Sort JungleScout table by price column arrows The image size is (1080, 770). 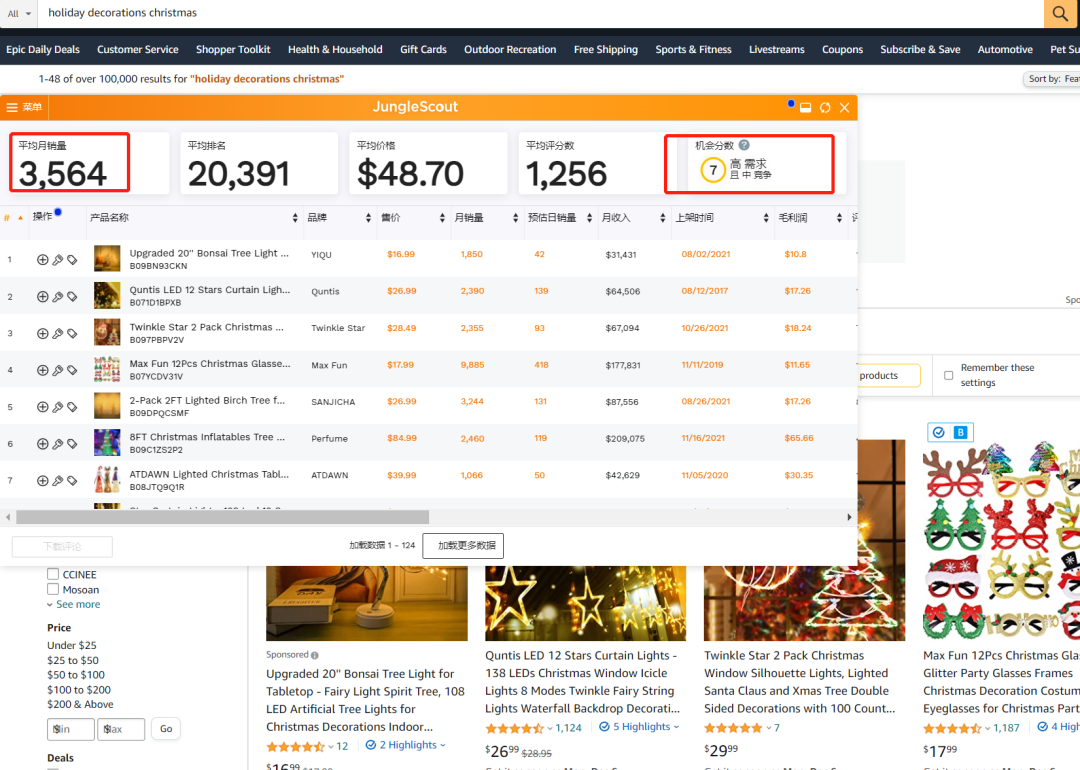pyautogui.click(x=442, y=218)
